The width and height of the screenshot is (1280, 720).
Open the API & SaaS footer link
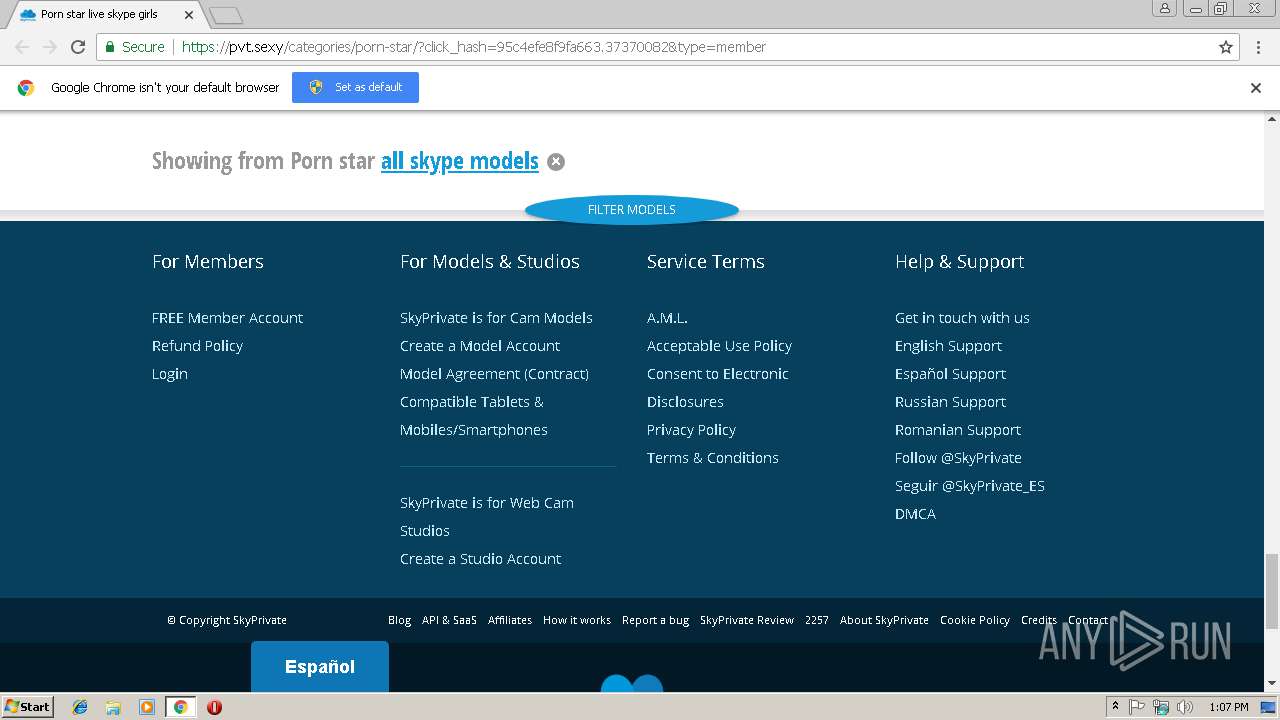(449, 620)
